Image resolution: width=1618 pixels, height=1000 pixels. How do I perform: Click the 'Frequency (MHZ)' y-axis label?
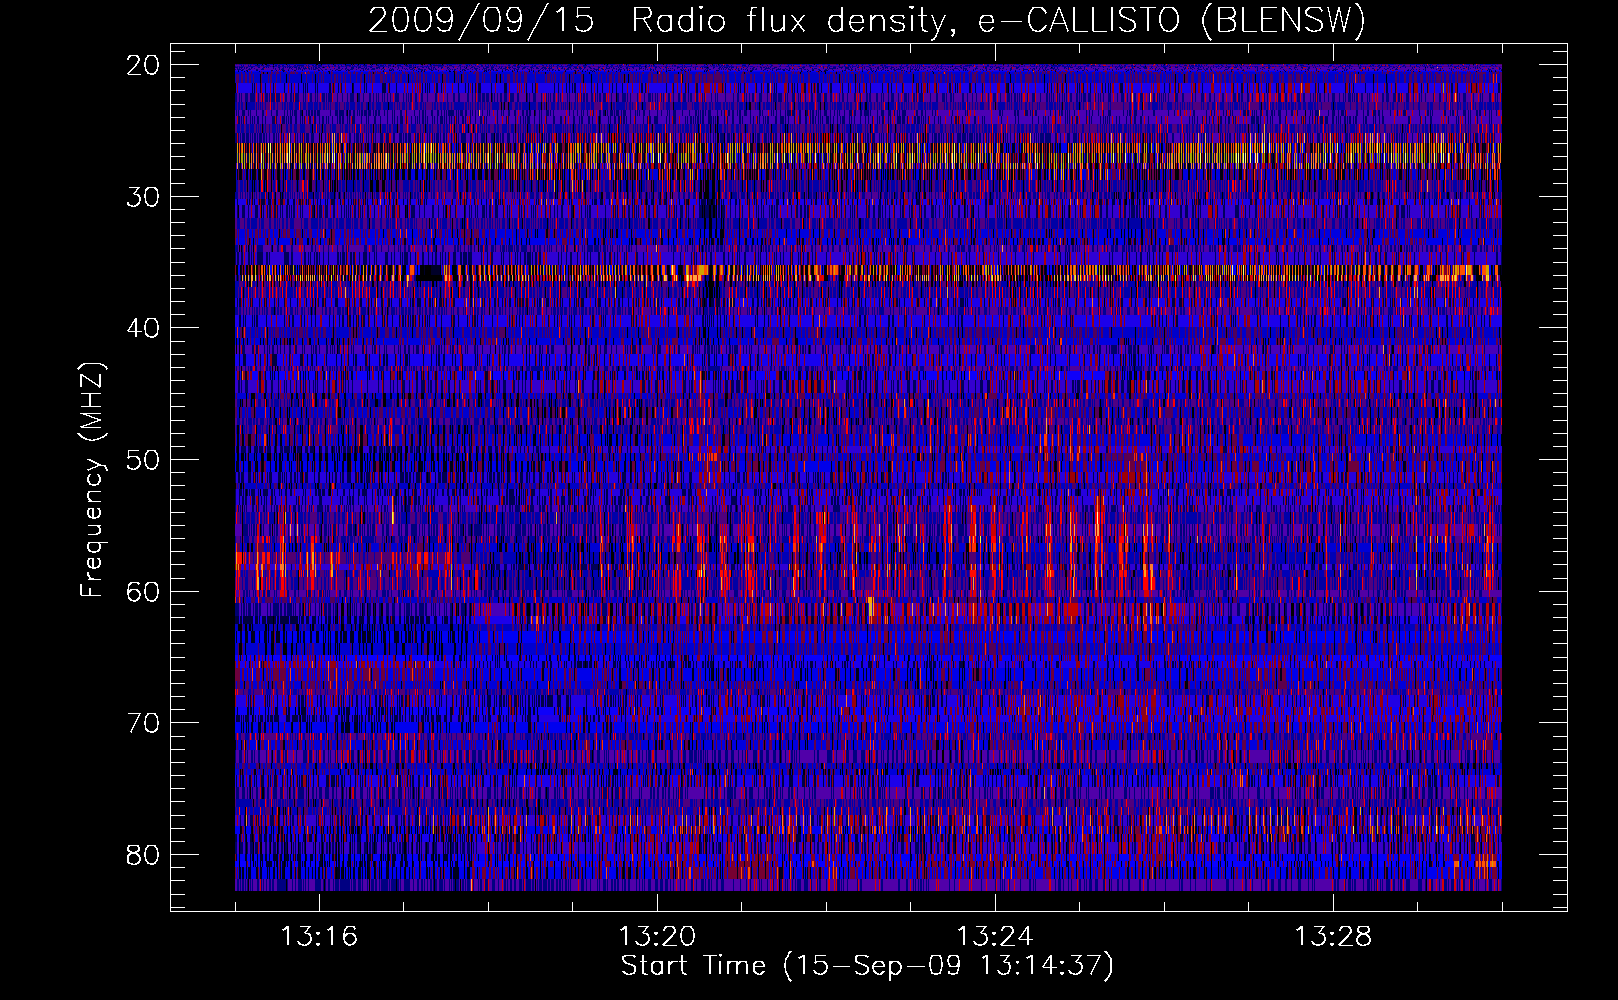pyautogui.click(x=92, y=480)
